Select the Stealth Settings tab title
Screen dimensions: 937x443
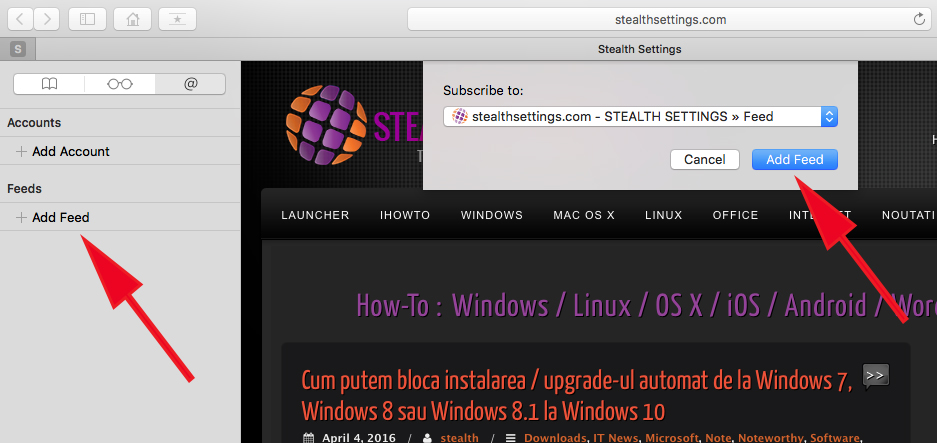639,49
